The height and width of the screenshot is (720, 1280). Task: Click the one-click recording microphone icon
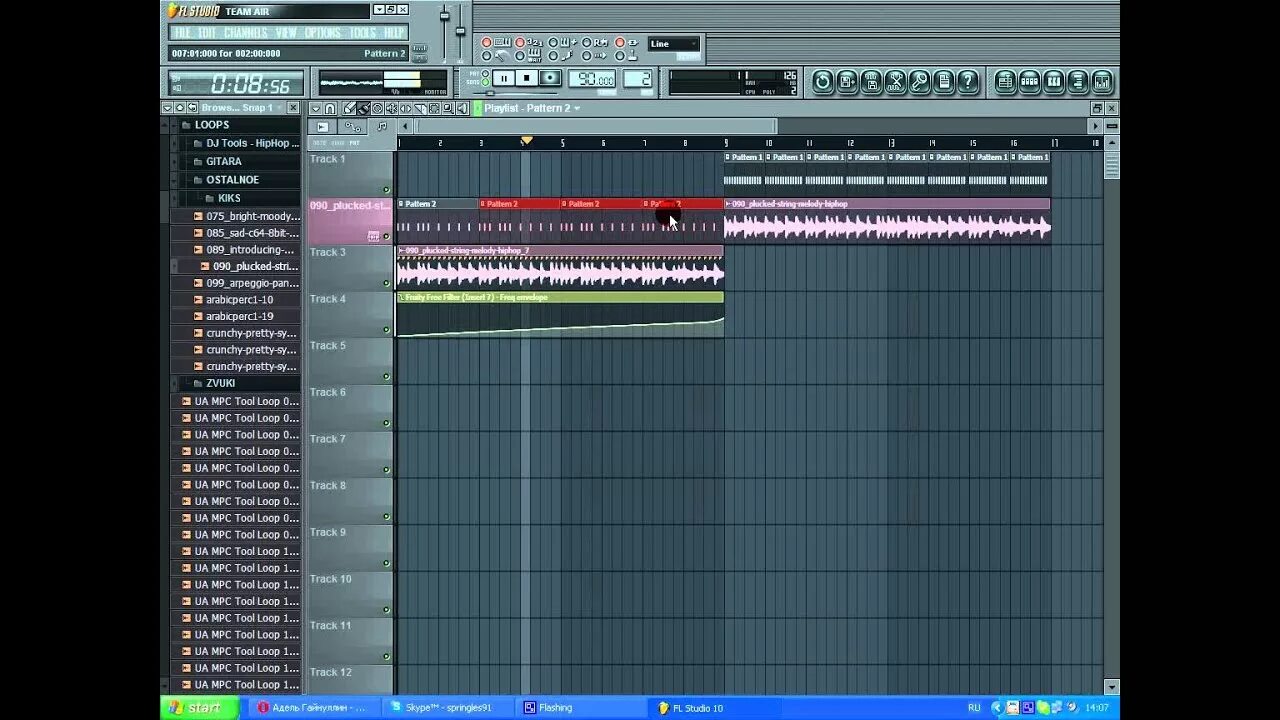point(919,82)
